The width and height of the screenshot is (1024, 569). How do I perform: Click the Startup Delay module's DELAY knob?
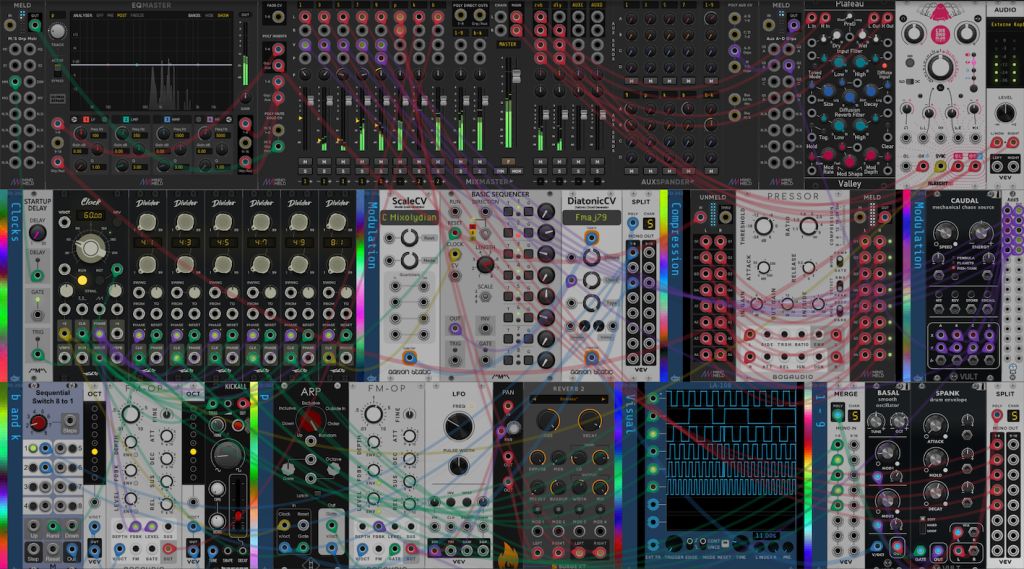click(37, 233)
